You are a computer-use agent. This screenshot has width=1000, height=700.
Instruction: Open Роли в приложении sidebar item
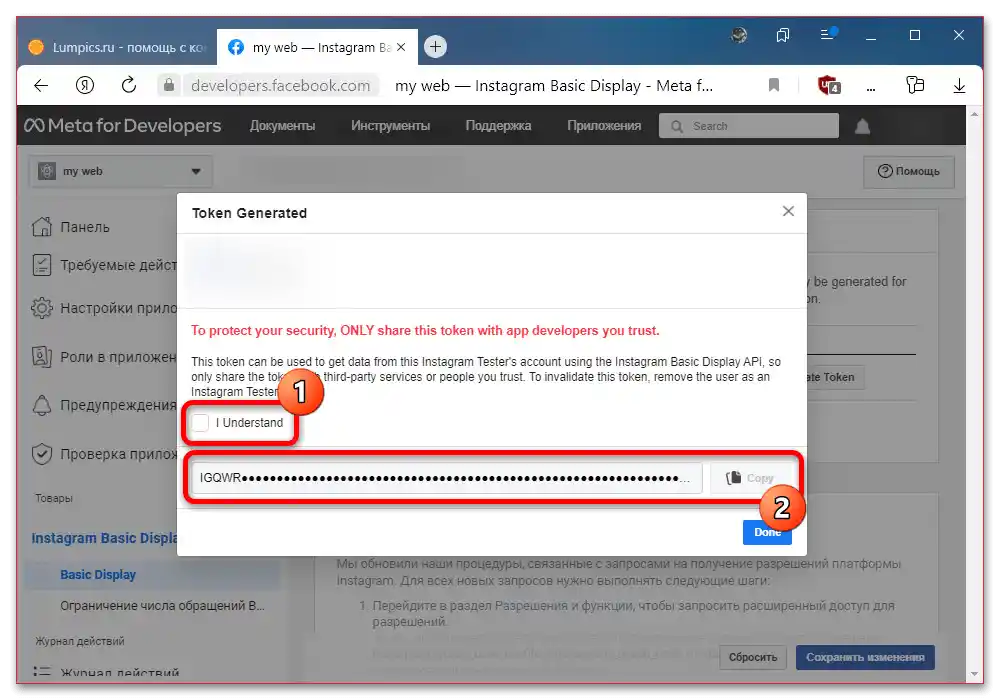coord(104,356)
